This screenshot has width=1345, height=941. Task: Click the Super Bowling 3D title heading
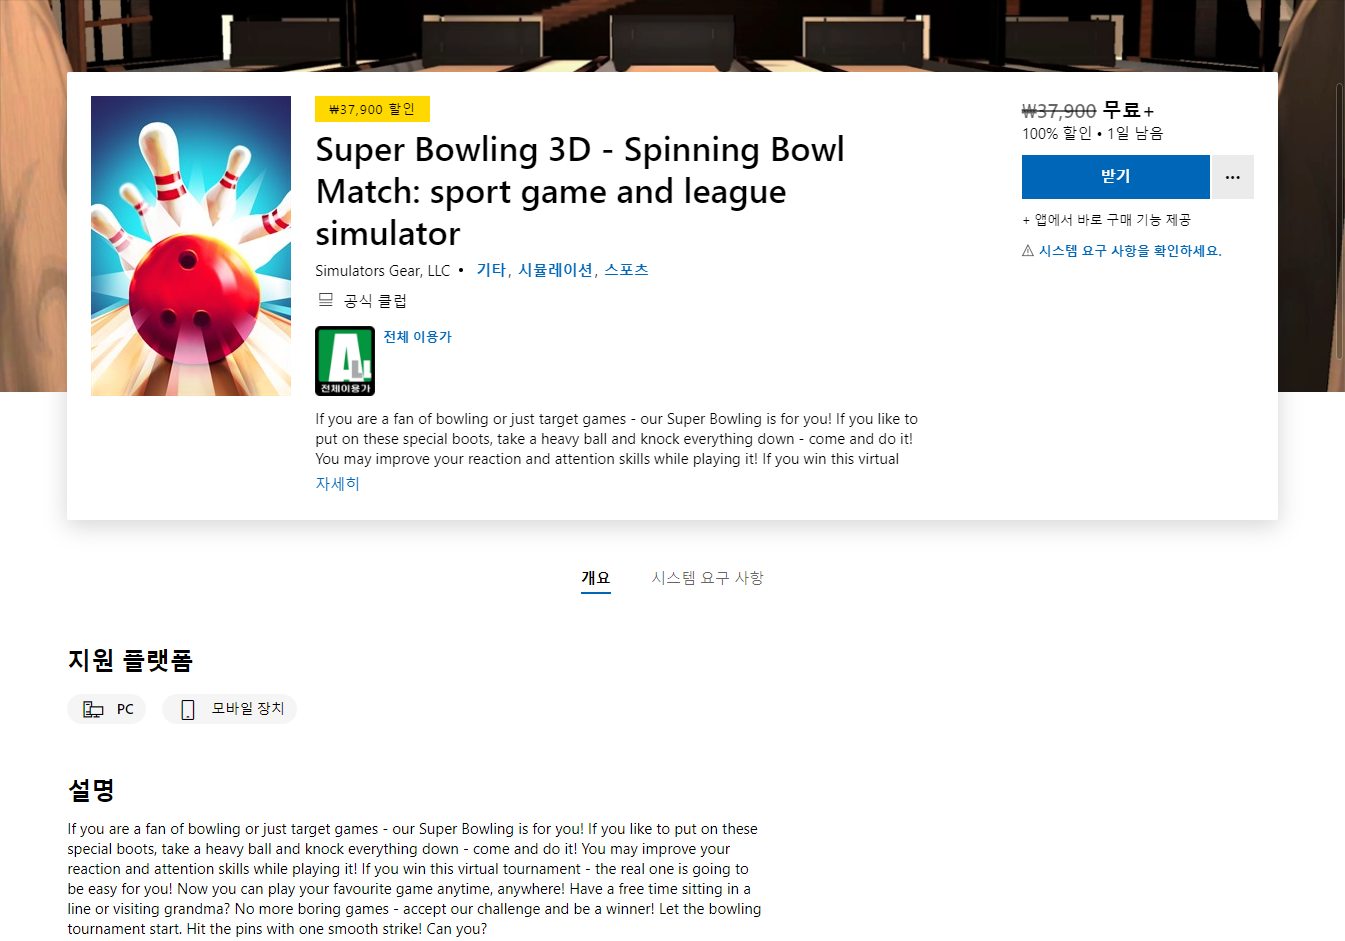580,191
